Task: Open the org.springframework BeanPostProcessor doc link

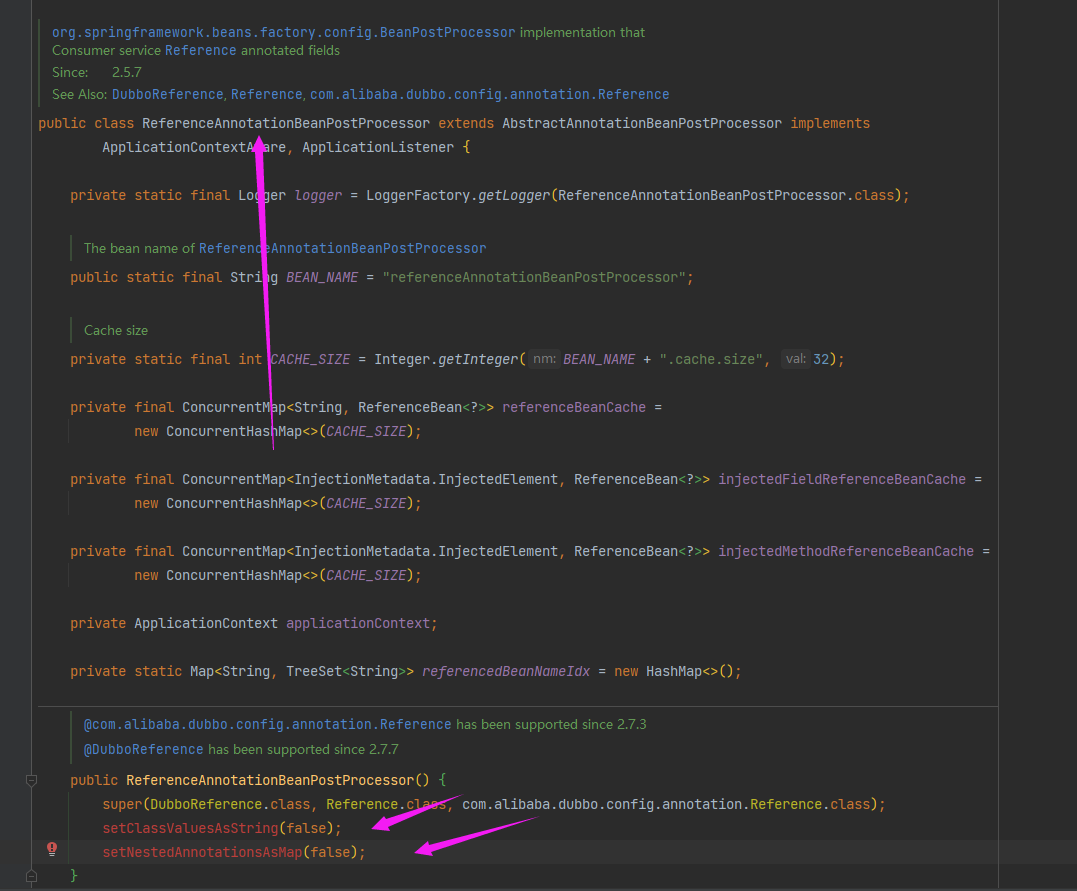Action: [283, 32]
